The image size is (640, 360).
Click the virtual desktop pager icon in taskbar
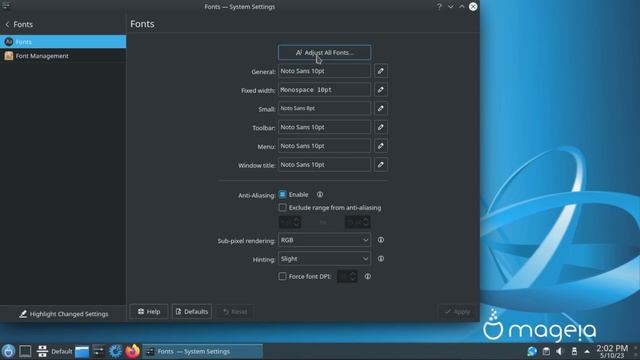tap(25, 351)
